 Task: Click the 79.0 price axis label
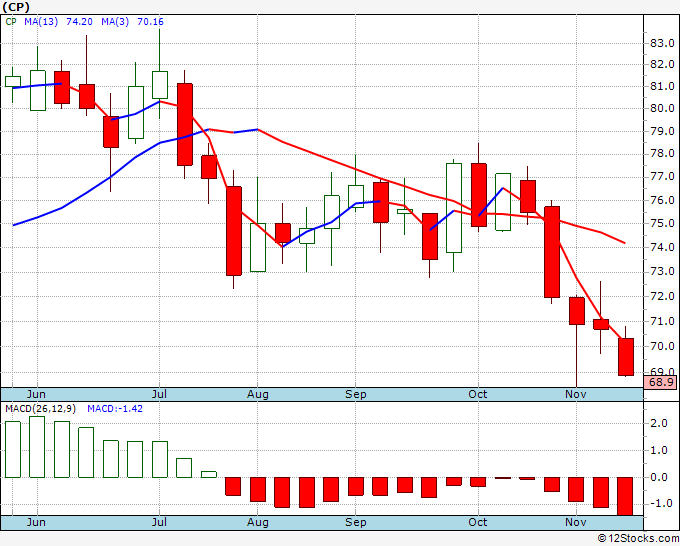[662, 131]
